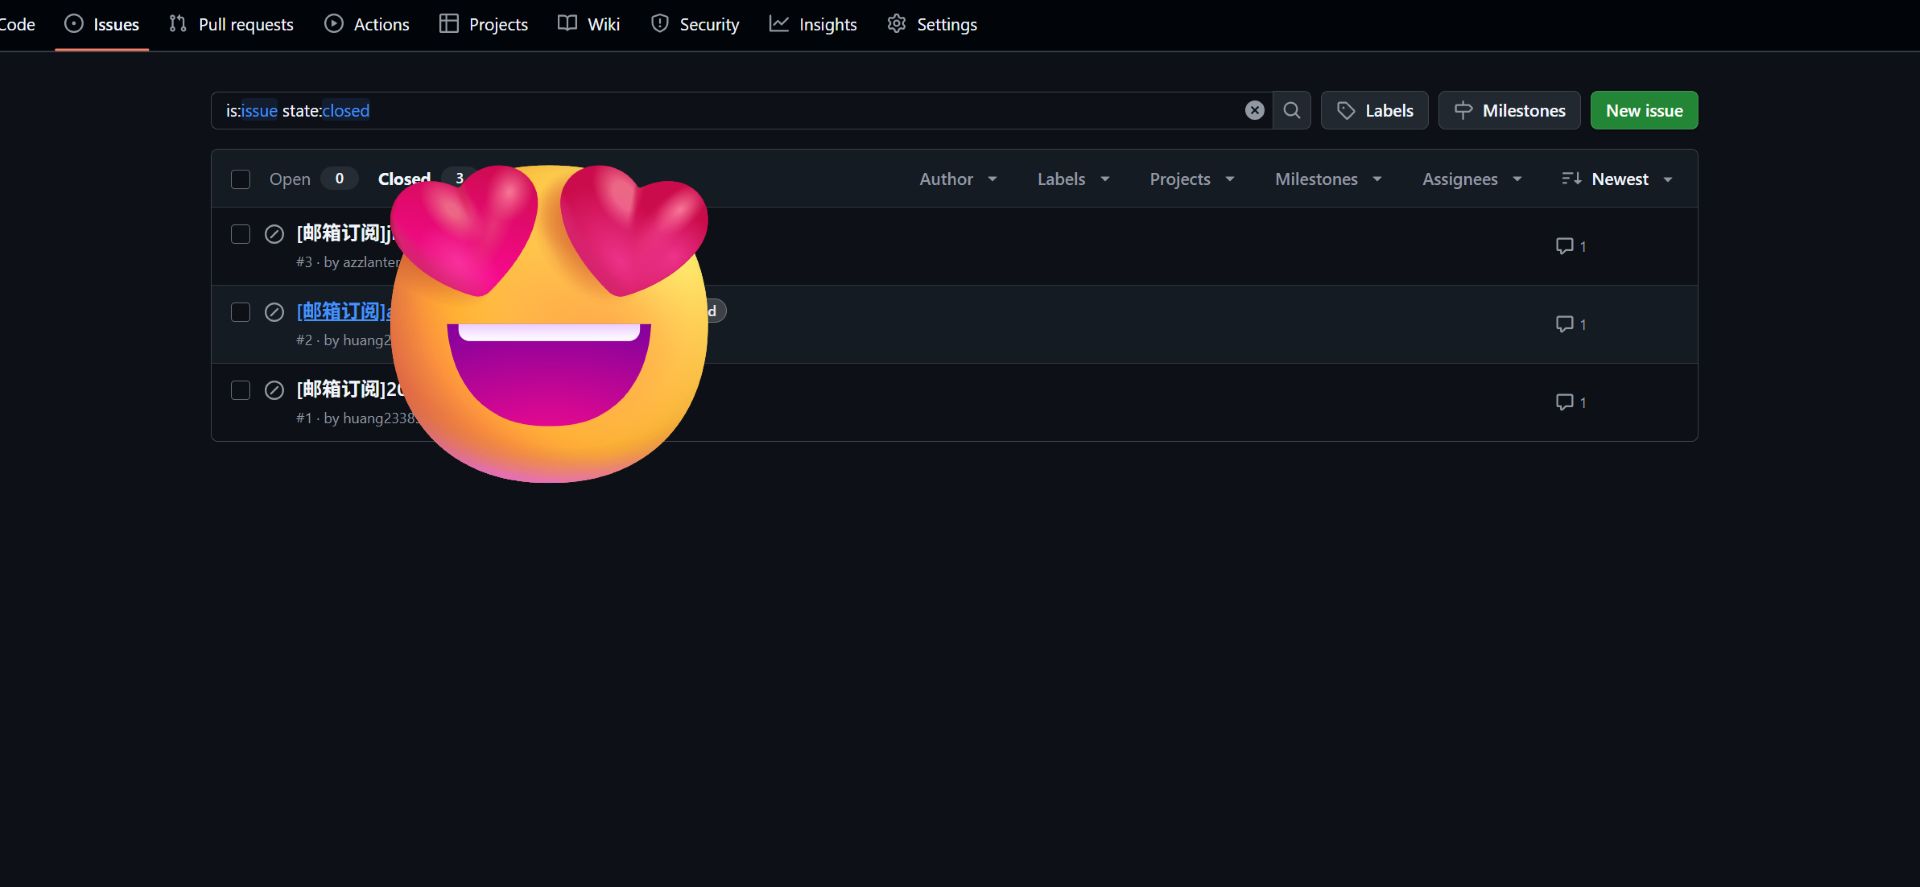The image size is (1920, 887).
Task: Click closed status icon of issue #3
Action: coord(274,234)
